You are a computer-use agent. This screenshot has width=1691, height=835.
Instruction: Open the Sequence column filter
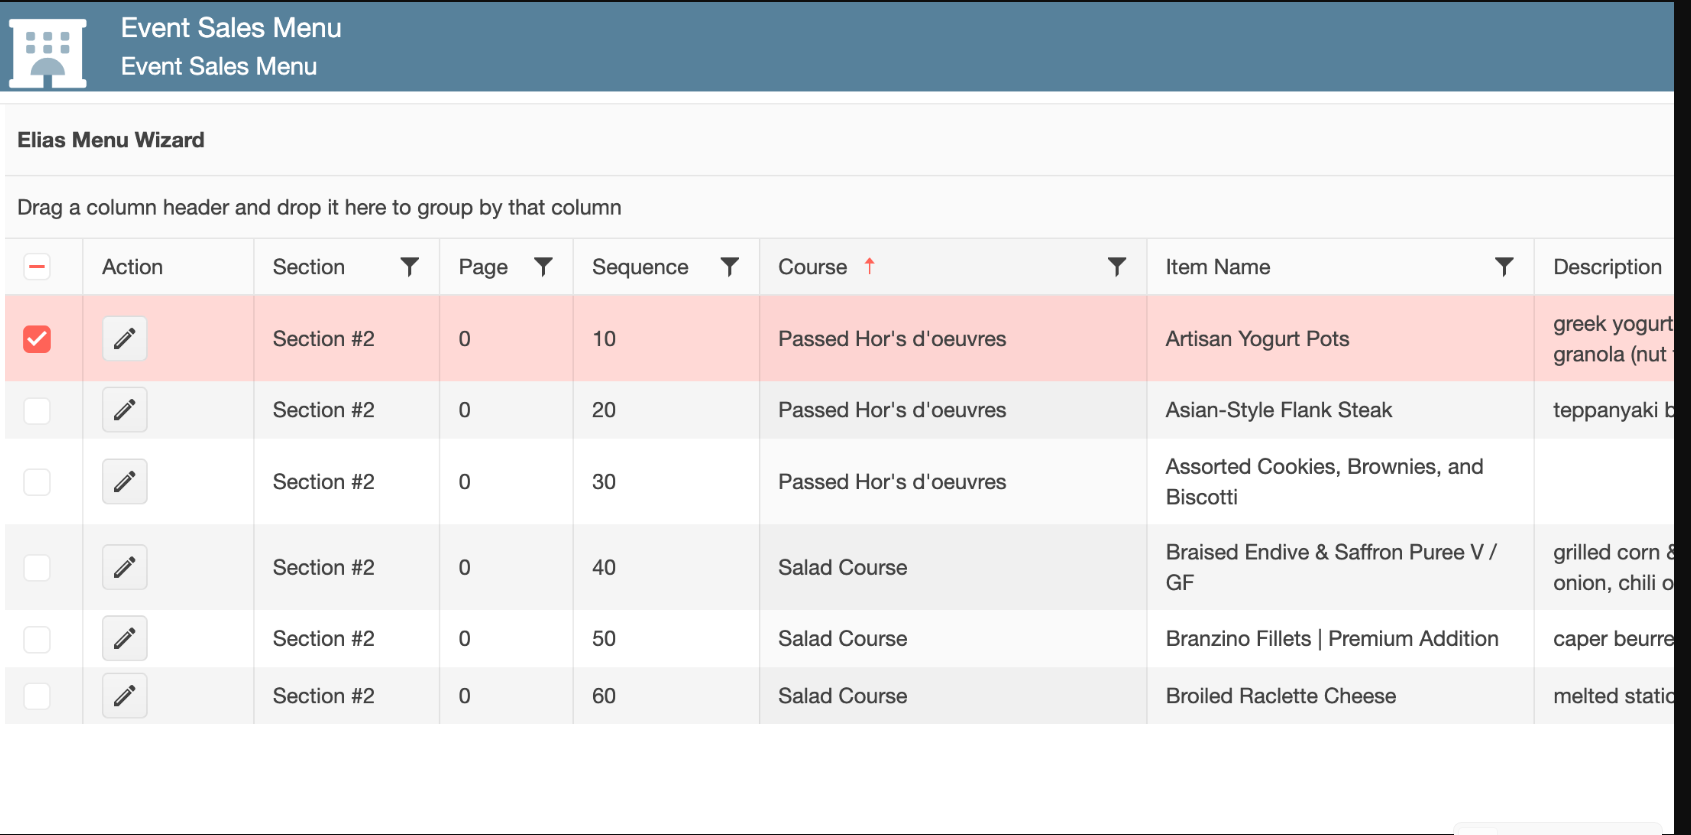(730, 267)
